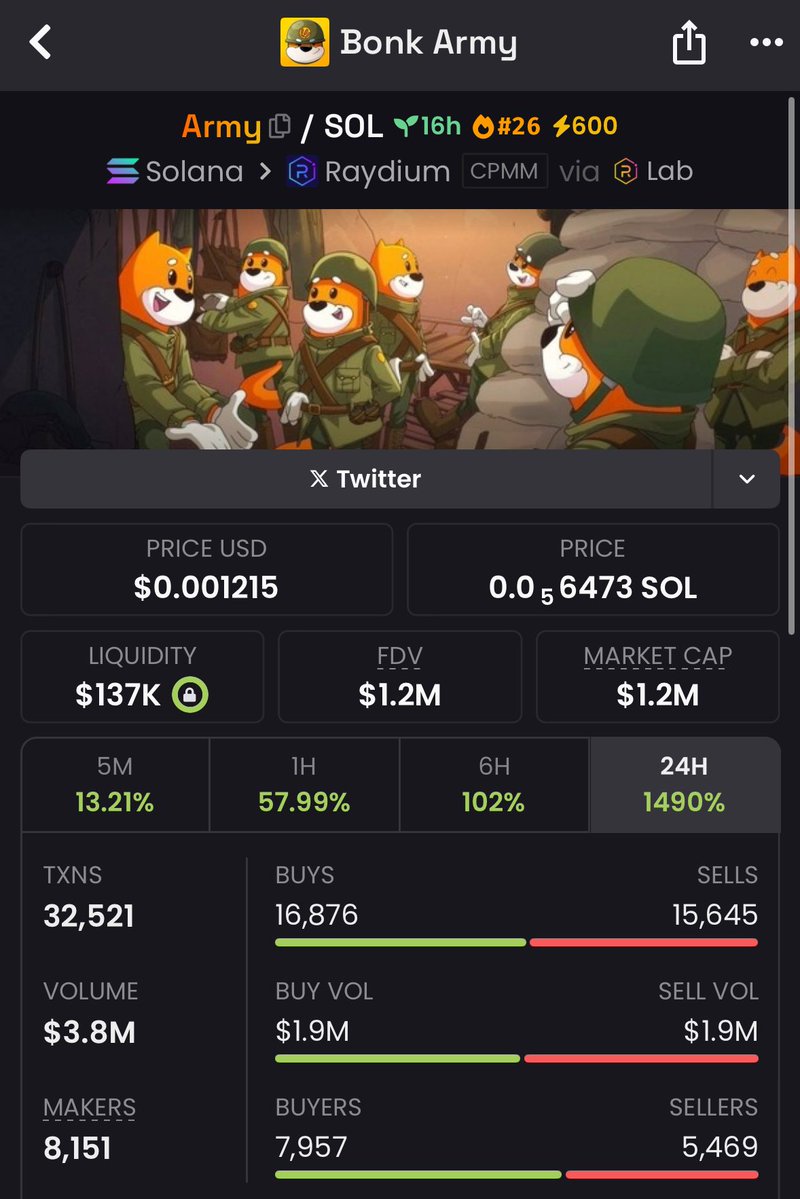The image size is (800, 1199).
Task: Expand the links dropdown beside Twitter
Action: [746, 479]
